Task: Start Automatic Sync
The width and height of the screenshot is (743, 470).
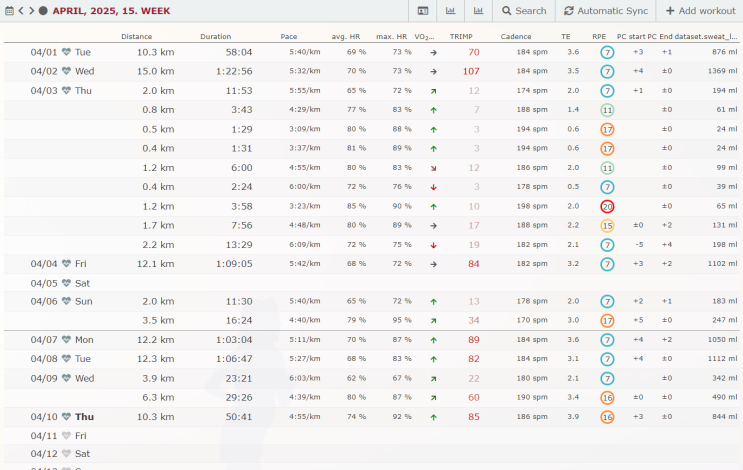Action: pyautogui.click(x=606, y=11)
